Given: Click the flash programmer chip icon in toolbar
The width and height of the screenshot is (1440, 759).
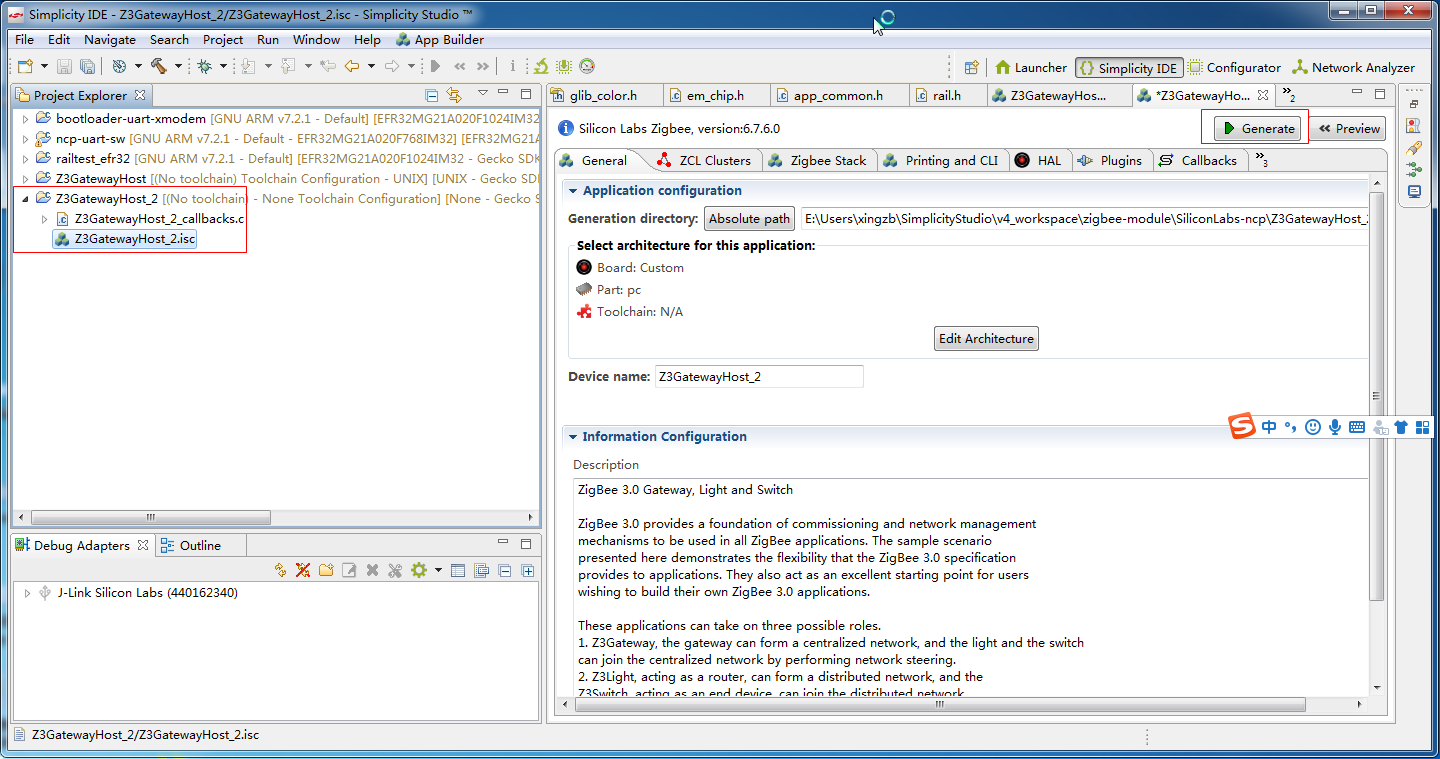Looking at the screenshot, I should (564, 67).
